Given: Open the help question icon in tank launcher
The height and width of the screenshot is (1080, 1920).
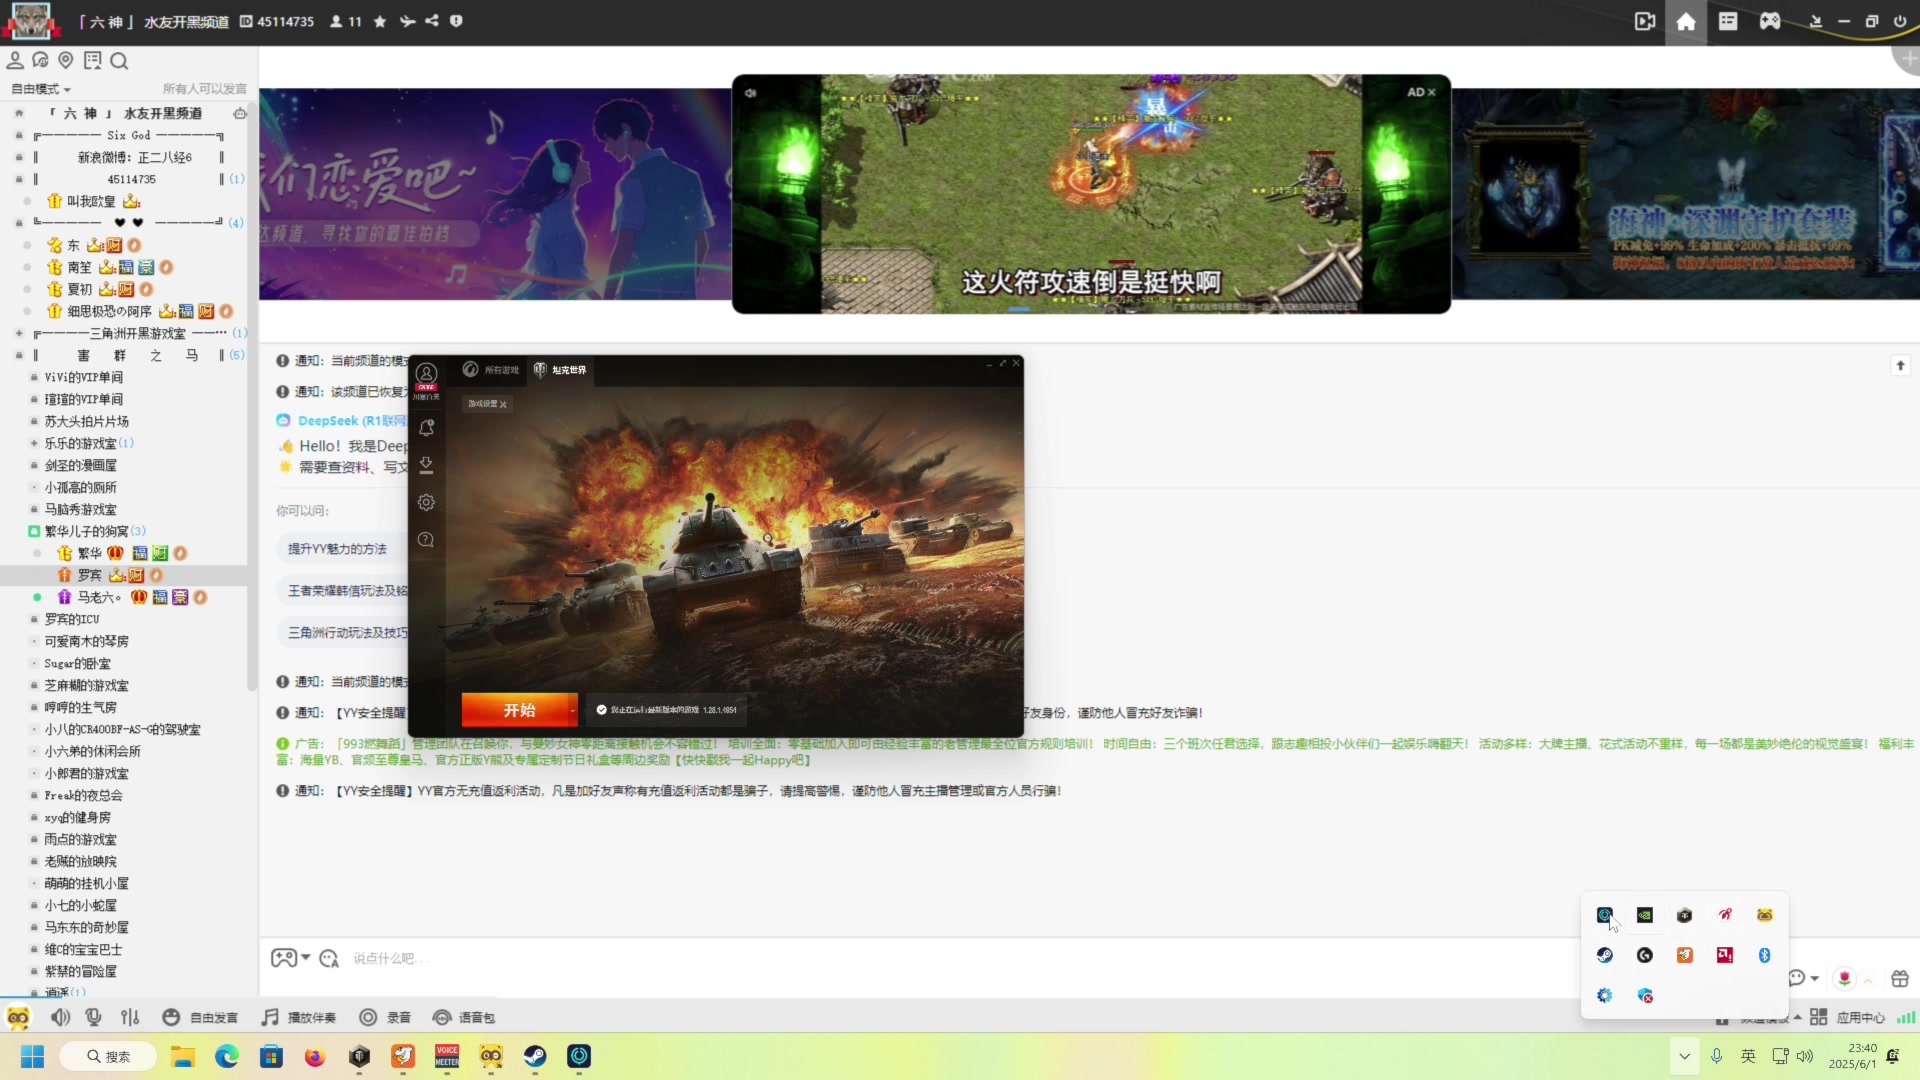Looking at the screenshot, I should tap(426, 540).
